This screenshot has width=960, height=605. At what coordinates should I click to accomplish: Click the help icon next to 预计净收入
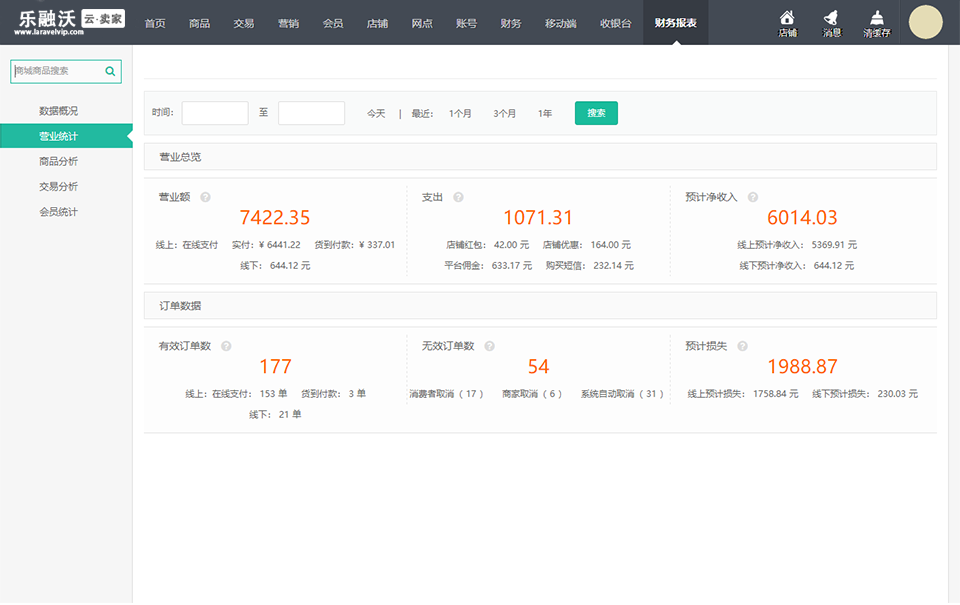(753, 197)
